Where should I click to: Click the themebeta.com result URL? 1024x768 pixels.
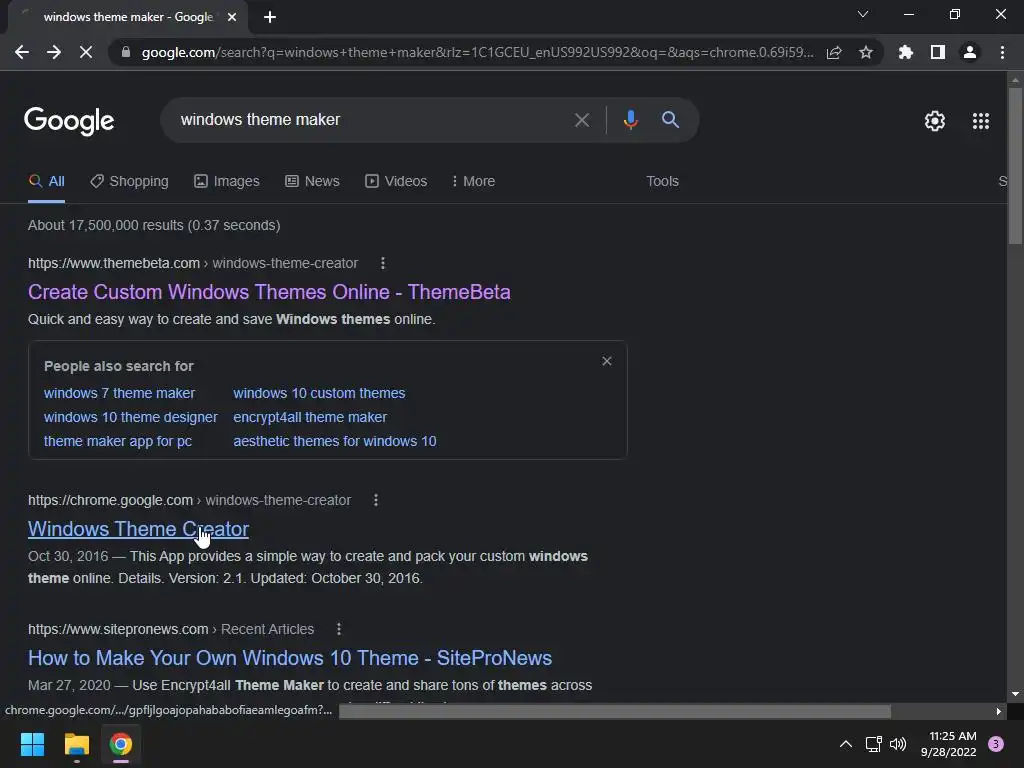193,263
